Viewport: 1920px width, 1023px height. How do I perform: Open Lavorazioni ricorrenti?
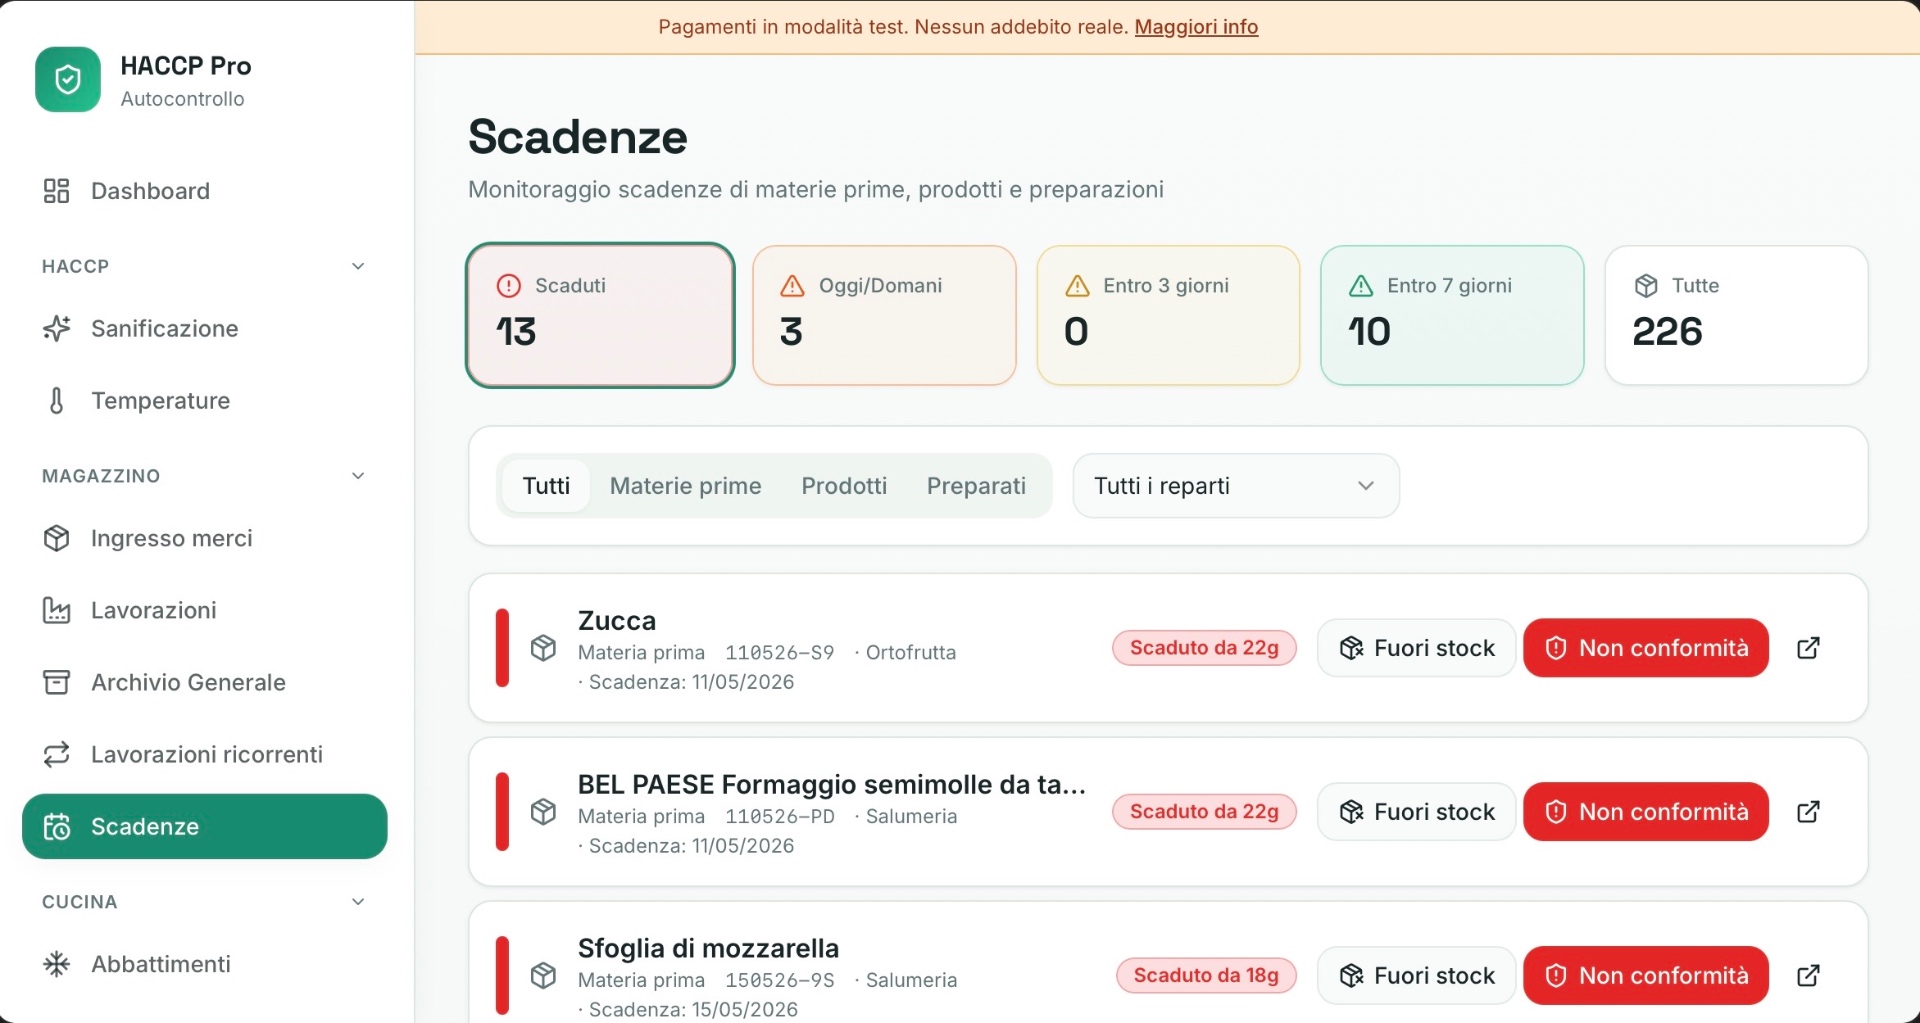204,754
